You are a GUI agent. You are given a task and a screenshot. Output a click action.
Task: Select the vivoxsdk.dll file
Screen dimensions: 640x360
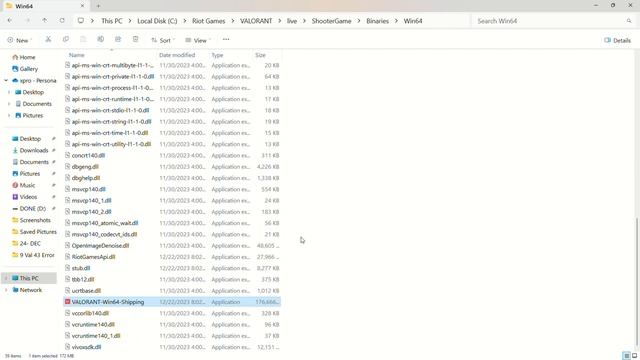pos(172,347)
